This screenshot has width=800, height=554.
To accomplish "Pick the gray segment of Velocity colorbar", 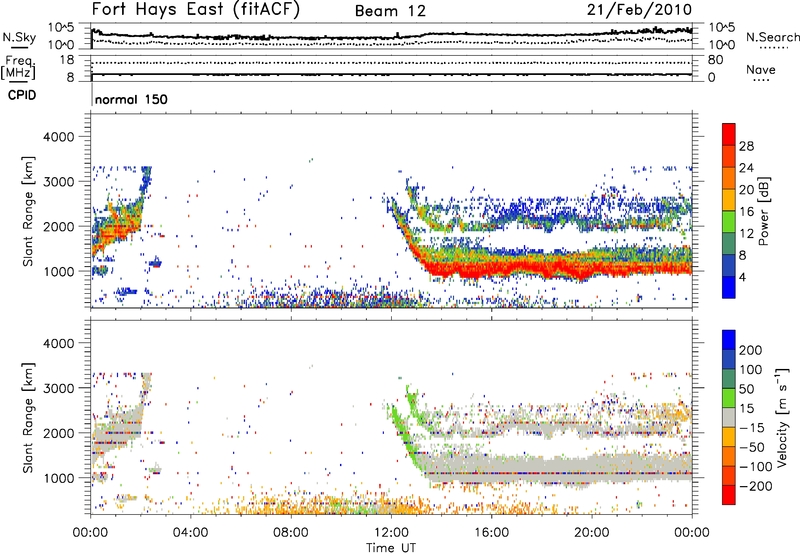I will pos(729,418).
